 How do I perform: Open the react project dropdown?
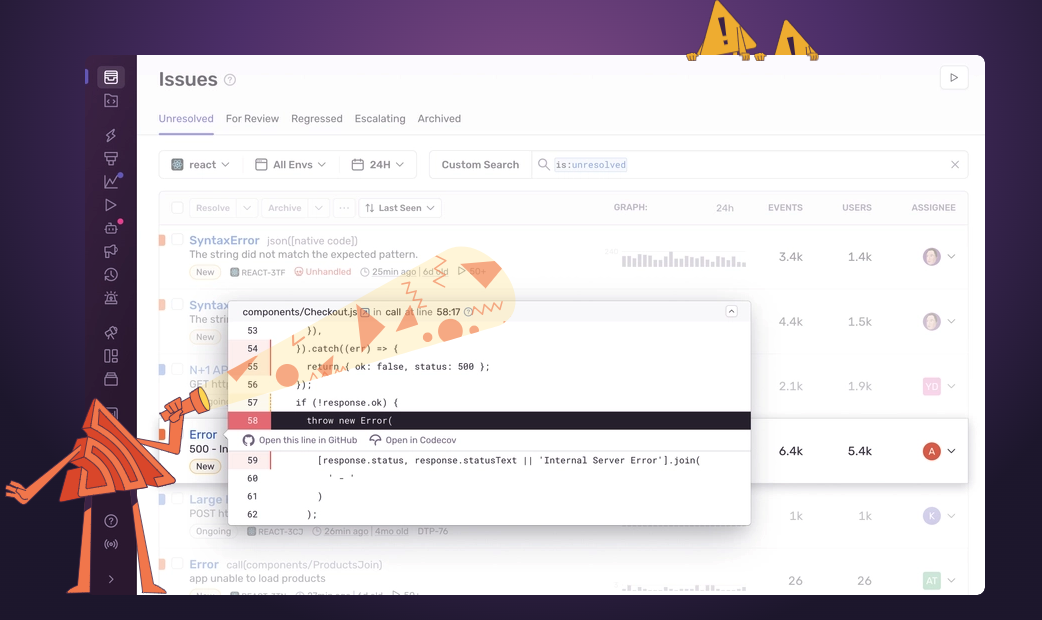point(200,165)
